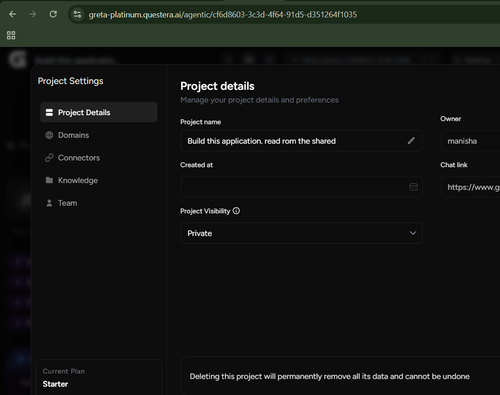
Task: Open site information icon in address bar
Action: tap(77, 14)
